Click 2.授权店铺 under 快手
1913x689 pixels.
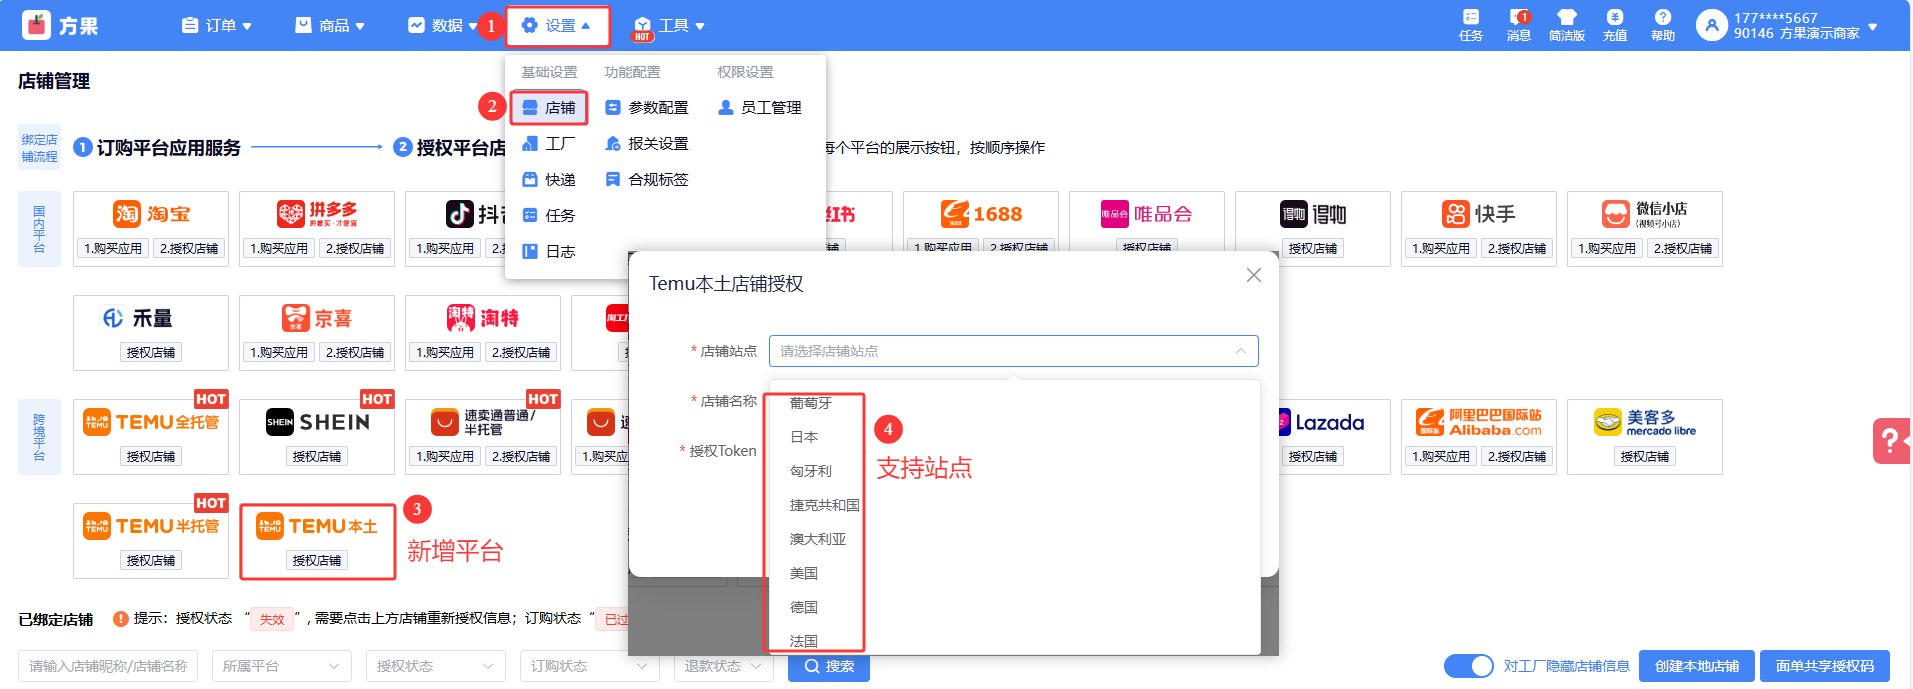(x=1517, y=249)
